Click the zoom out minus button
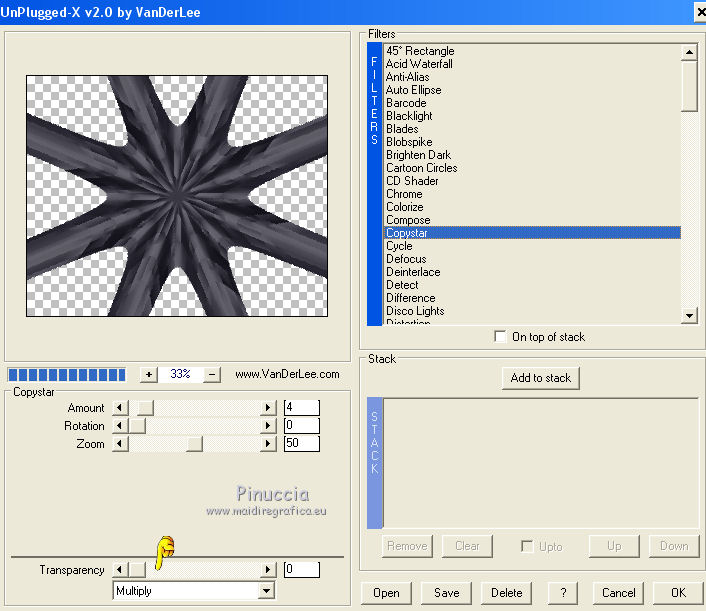This screenshot has width=706, height=611. tap(212, 374)
